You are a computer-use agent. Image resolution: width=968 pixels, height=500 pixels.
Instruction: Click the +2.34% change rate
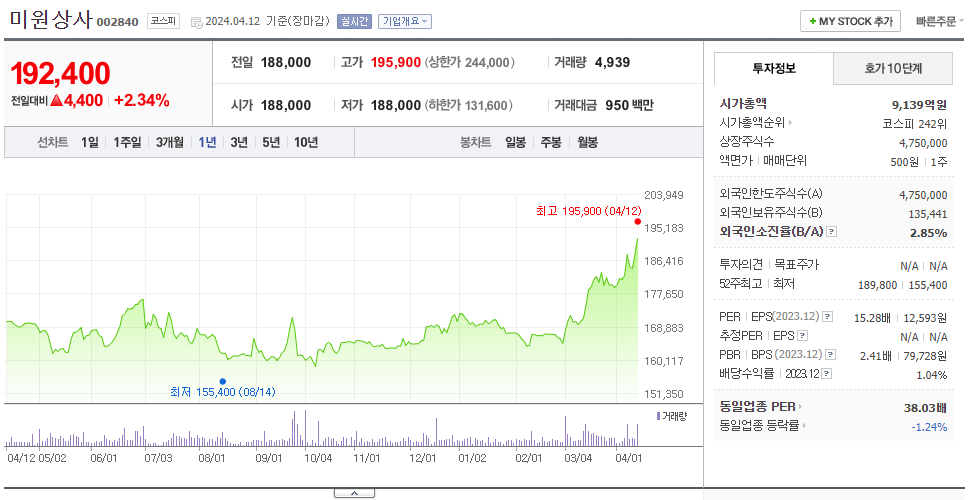[141, 101]
